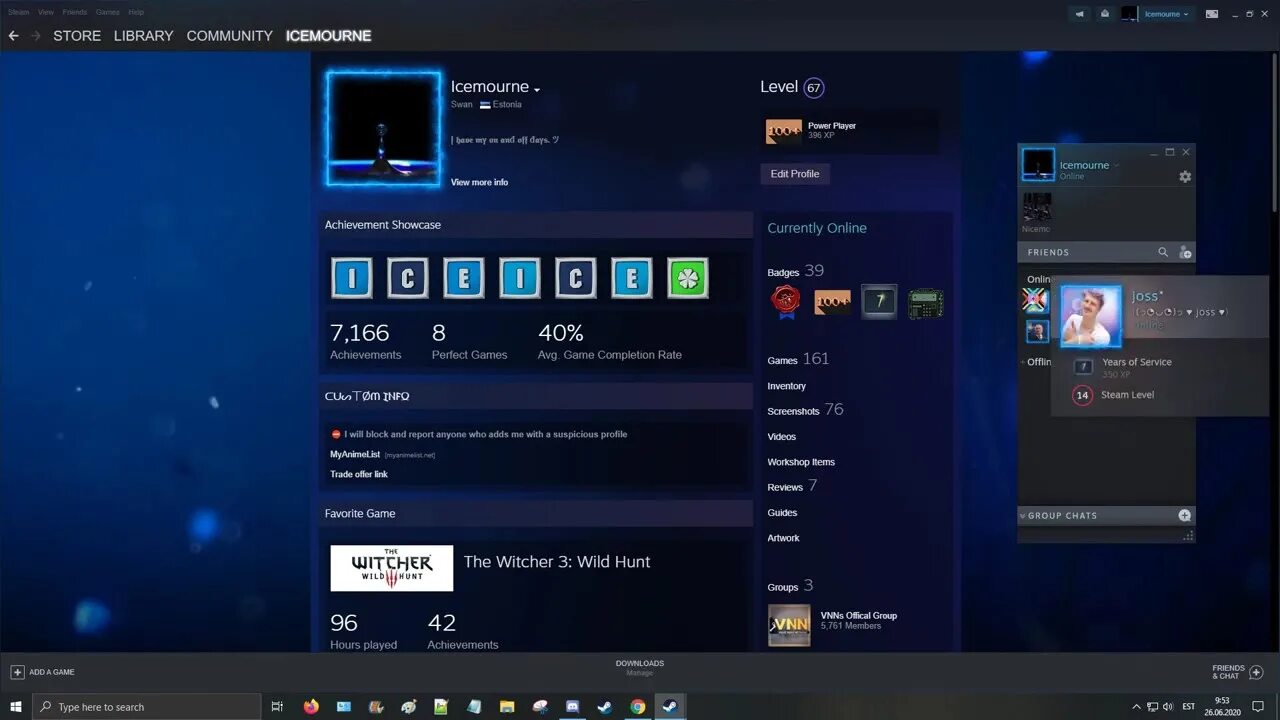This screenshot has width=1280, height=720.
Task: Open the Help menu
Action: tap(136, 12)
